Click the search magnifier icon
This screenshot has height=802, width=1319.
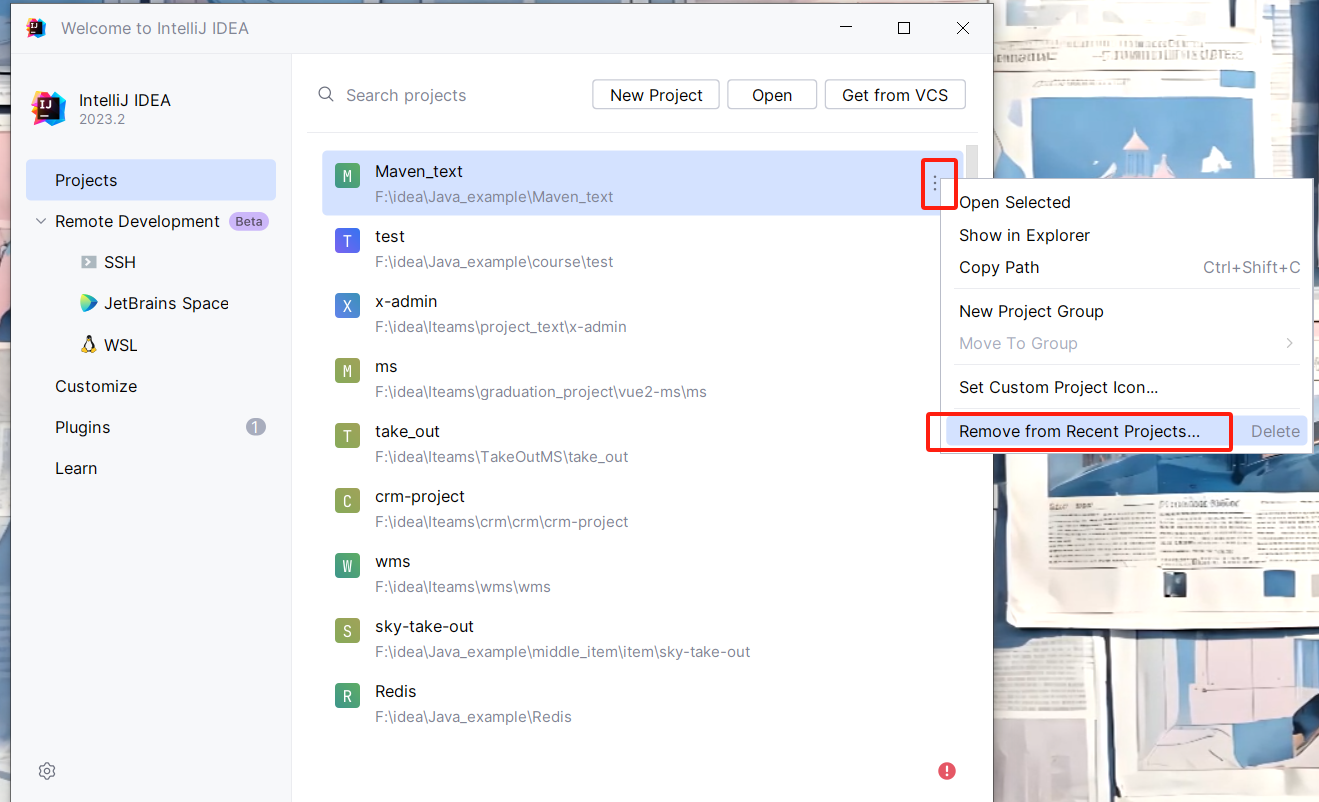[326, 94]
